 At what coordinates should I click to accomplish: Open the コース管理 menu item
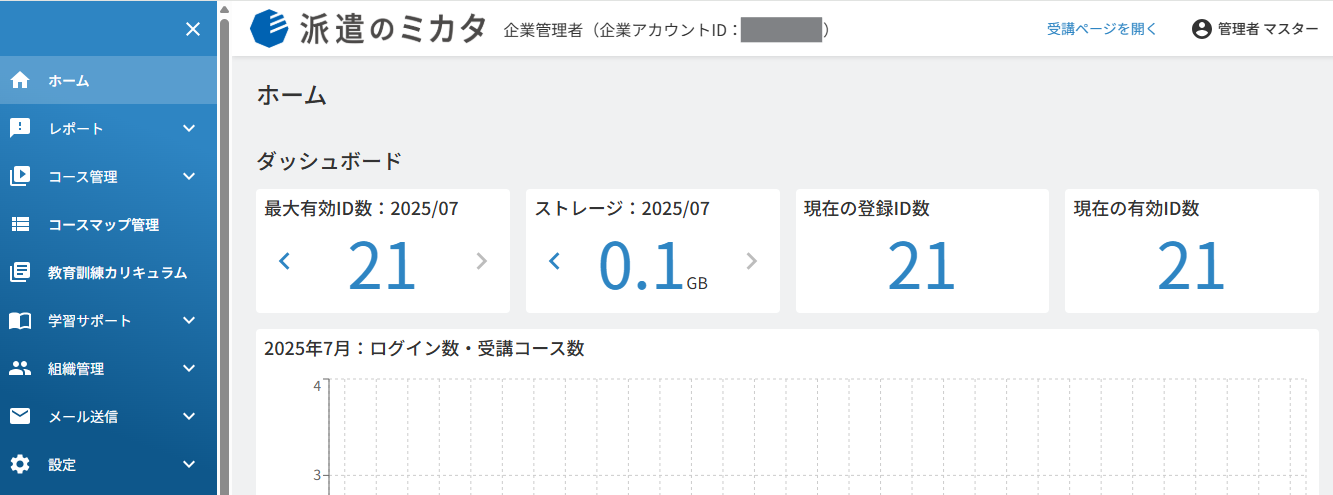click(108, 177)
